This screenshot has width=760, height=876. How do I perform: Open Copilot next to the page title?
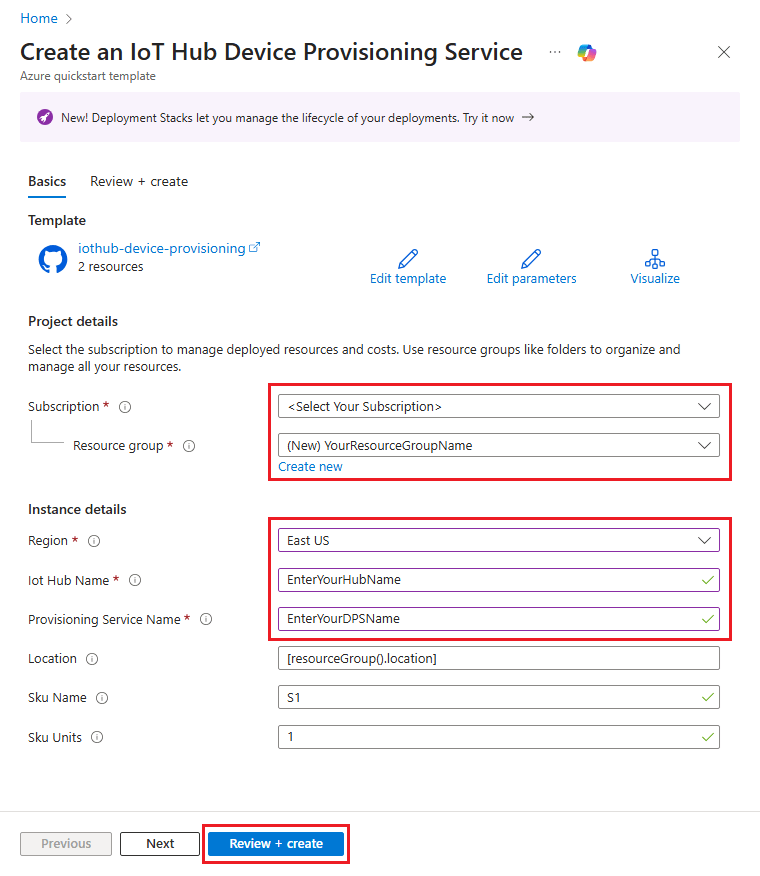coord(587,52)
